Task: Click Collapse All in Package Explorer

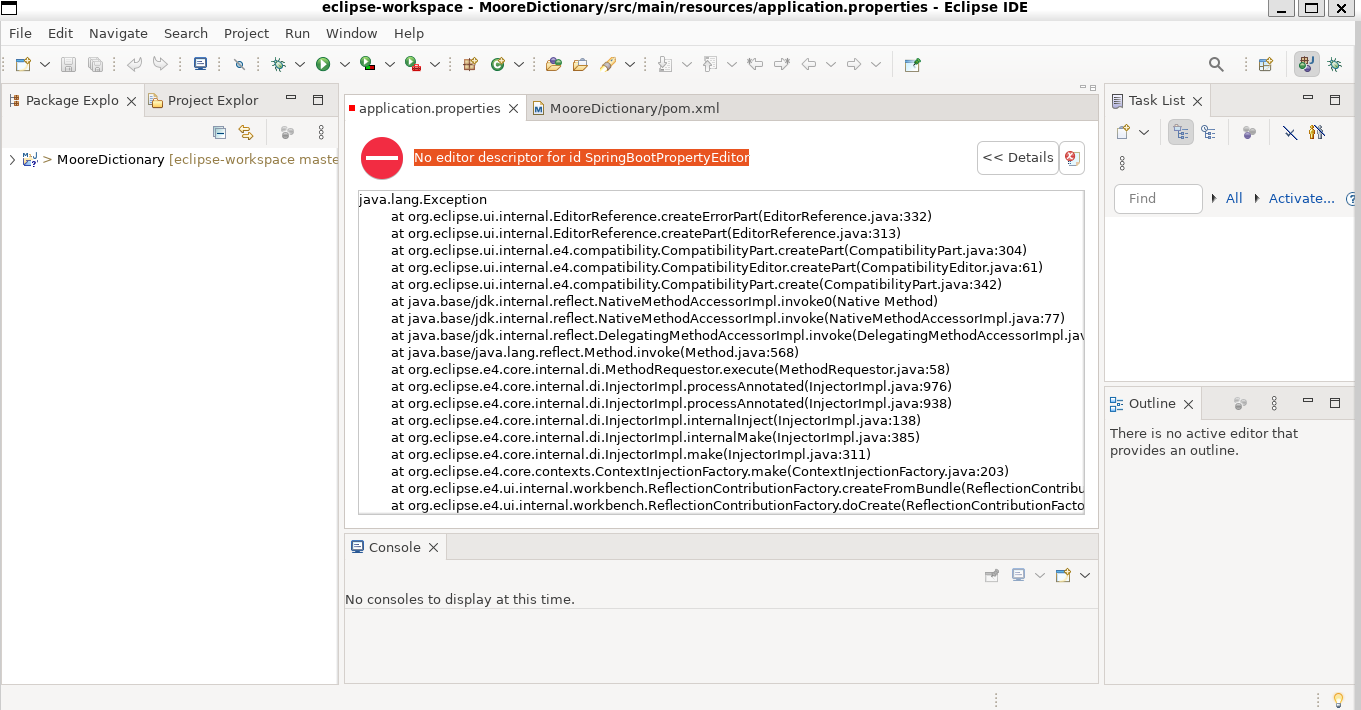Action: pos(219,132)
